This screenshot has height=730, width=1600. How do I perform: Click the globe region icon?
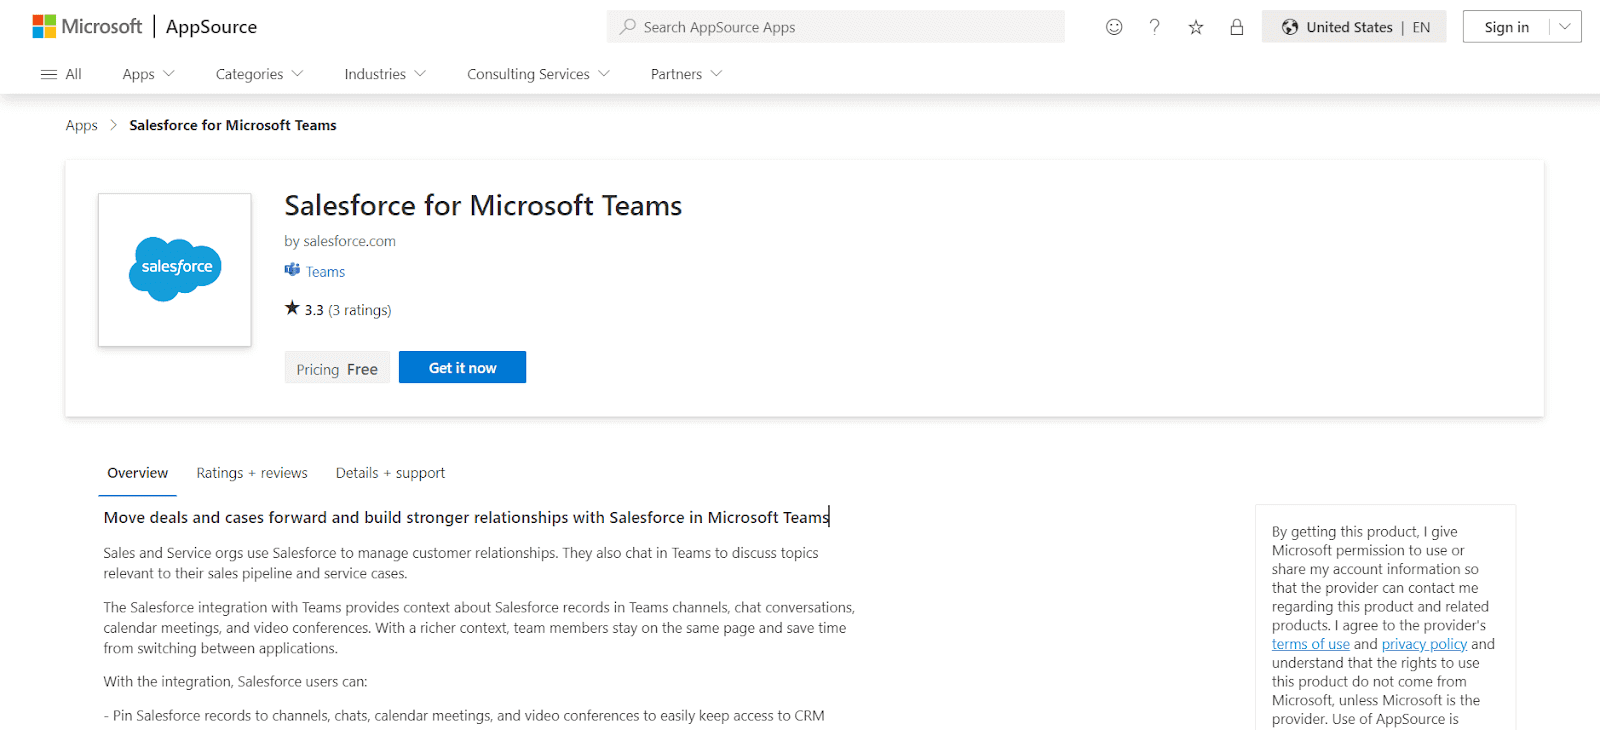pyautogui.click(x=1290, y=27)
